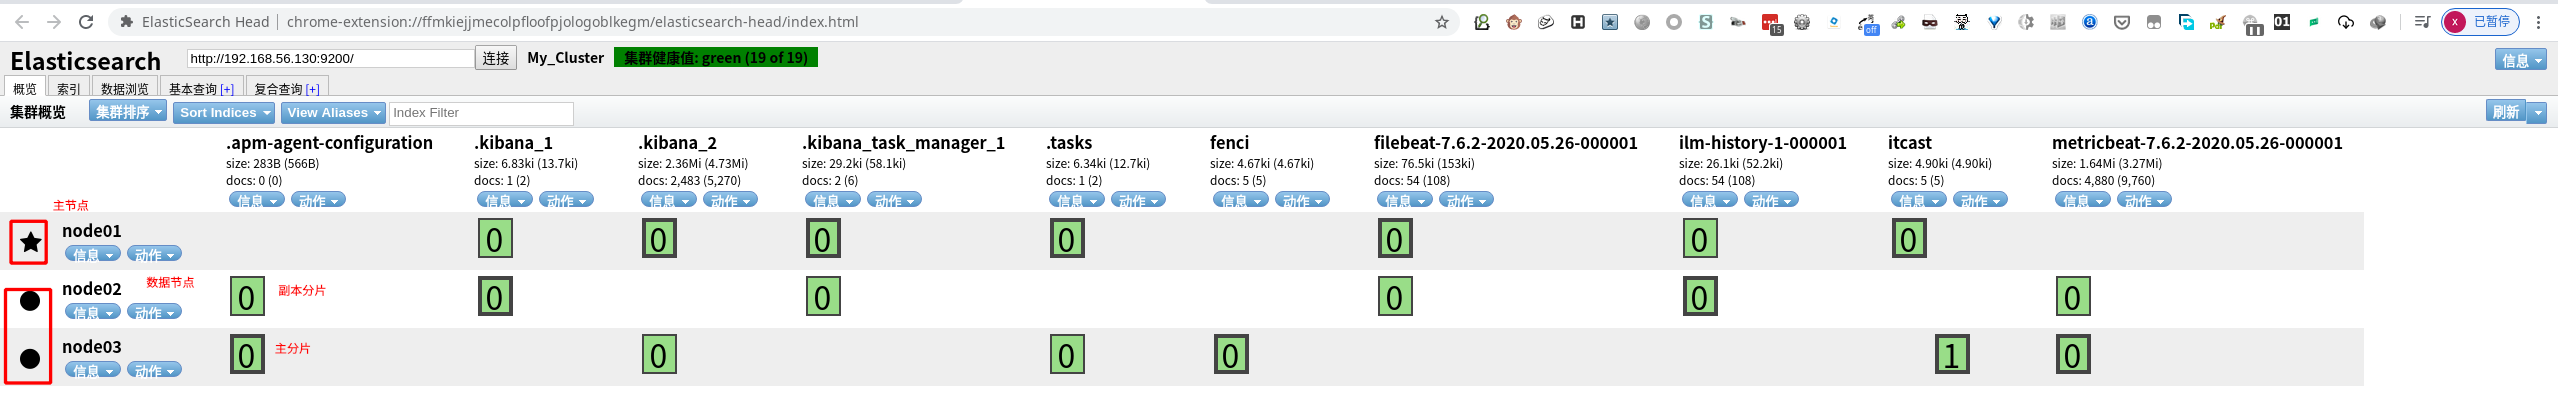Open the View Aliases dropdown

(x=333, y=113)
